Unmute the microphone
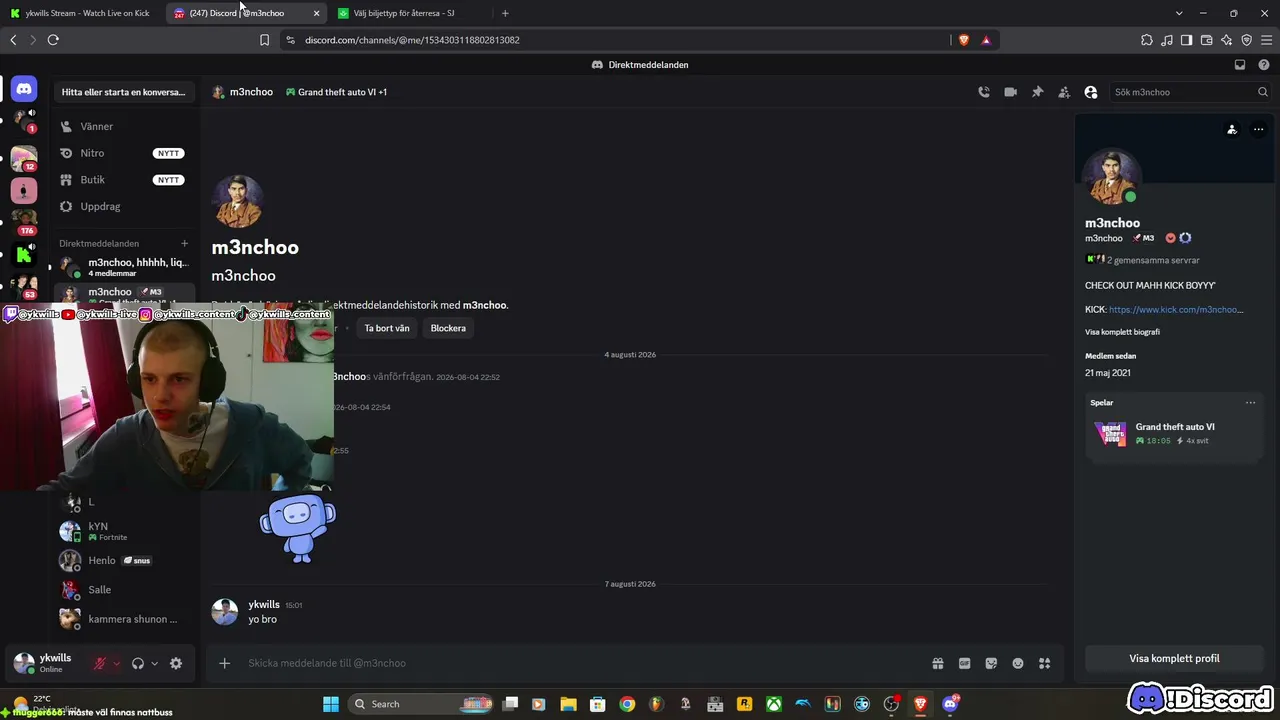This screenshot has height=720, width=1280. pos(100,663)
